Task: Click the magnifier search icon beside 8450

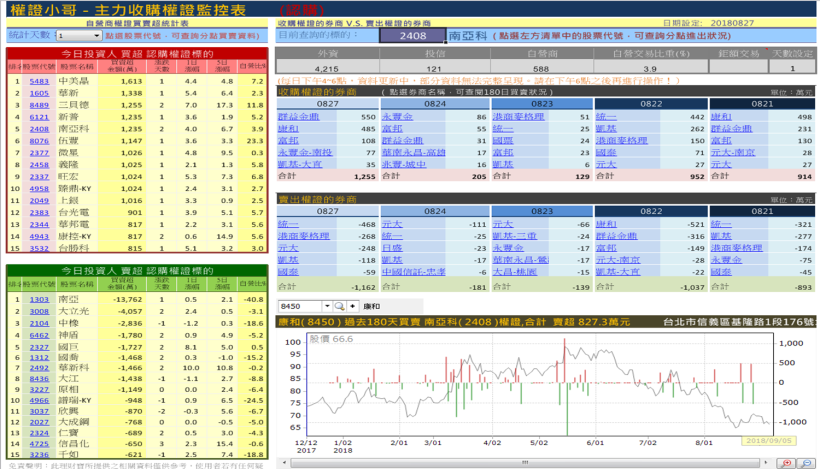Action: [339, 306]
